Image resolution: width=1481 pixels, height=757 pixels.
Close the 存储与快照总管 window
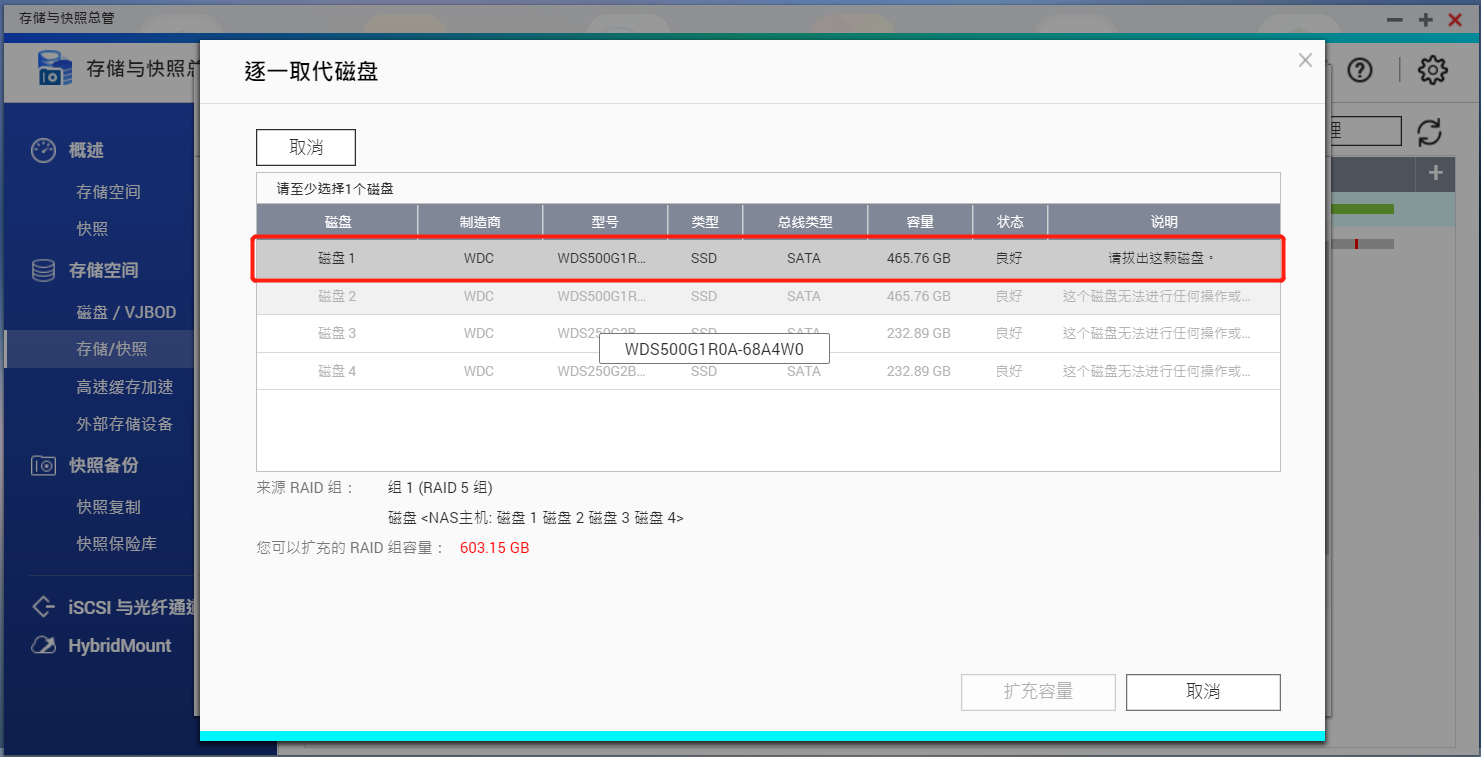1456,19
